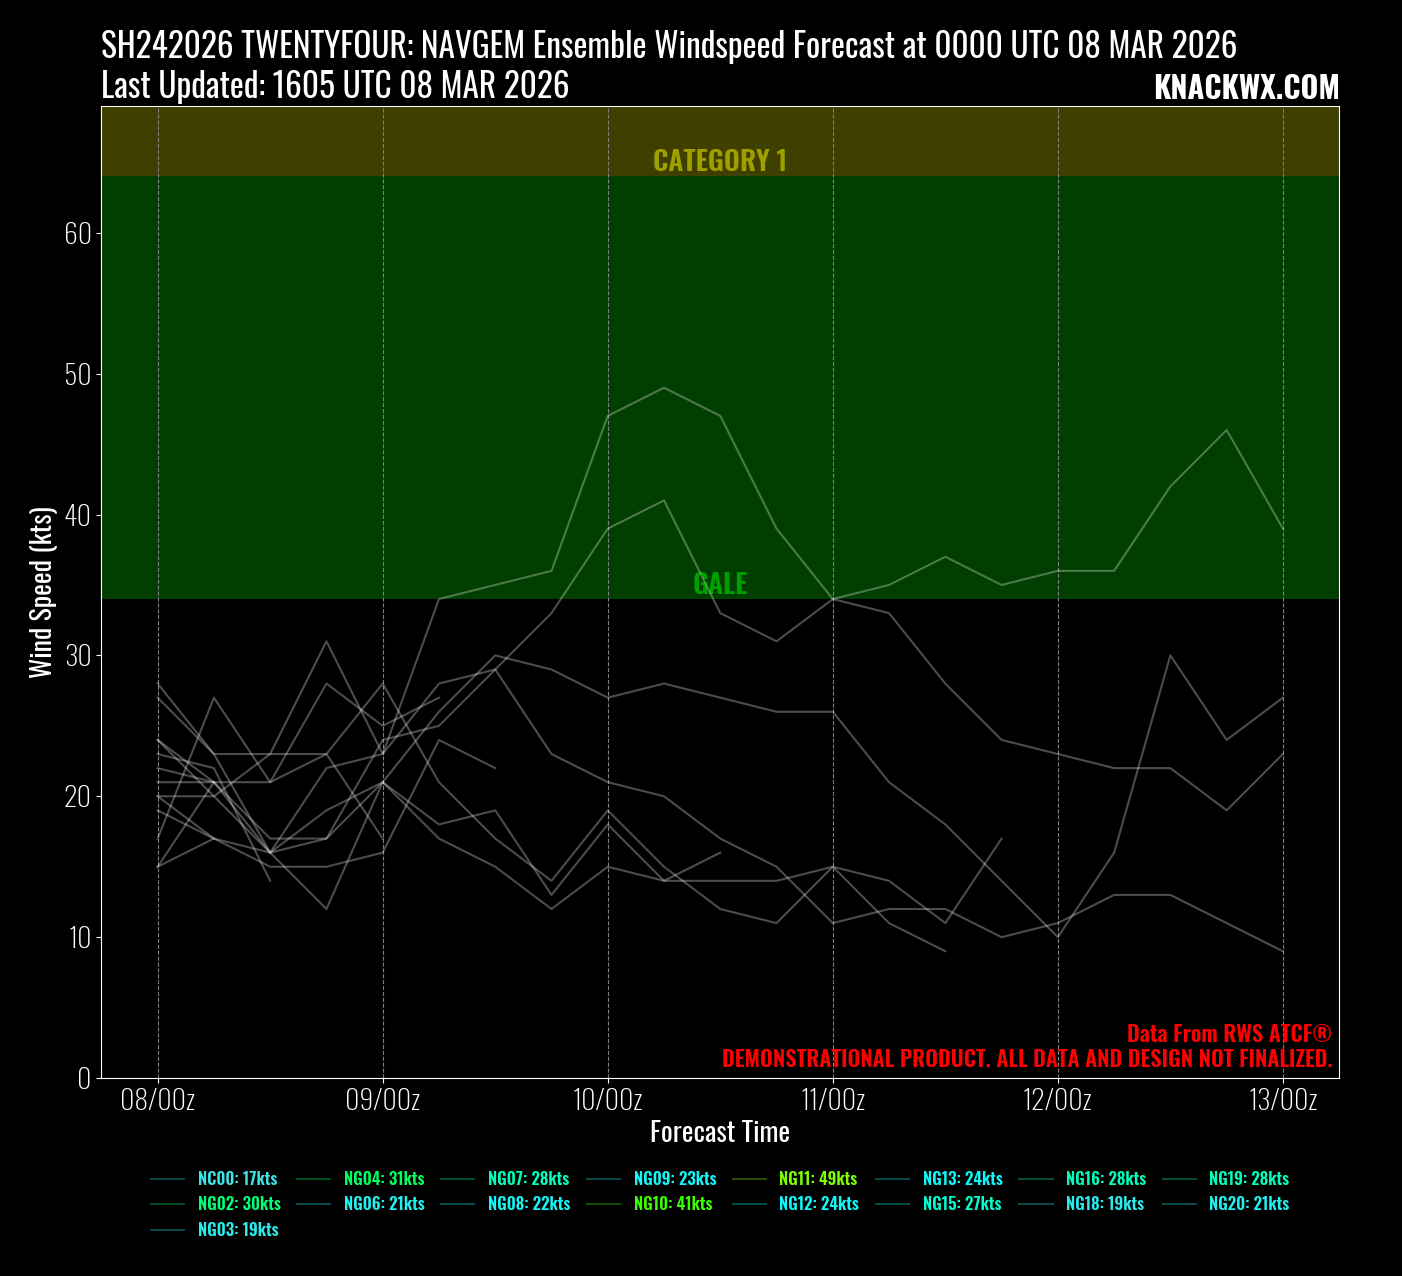Select the 13/00z time axis label
This screenshot has height=1276, width=1402.
point(1283,1100)
